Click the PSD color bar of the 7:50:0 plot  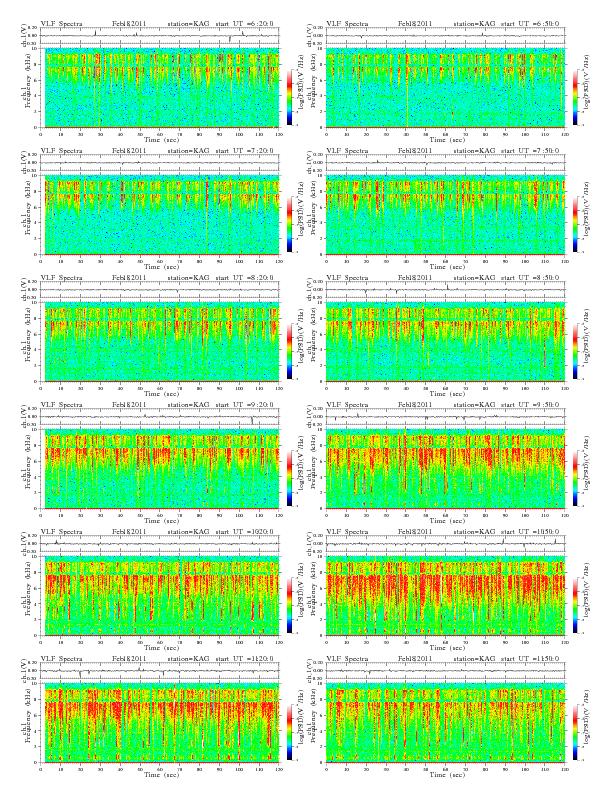pyautogui.click(x=575, y=224)
